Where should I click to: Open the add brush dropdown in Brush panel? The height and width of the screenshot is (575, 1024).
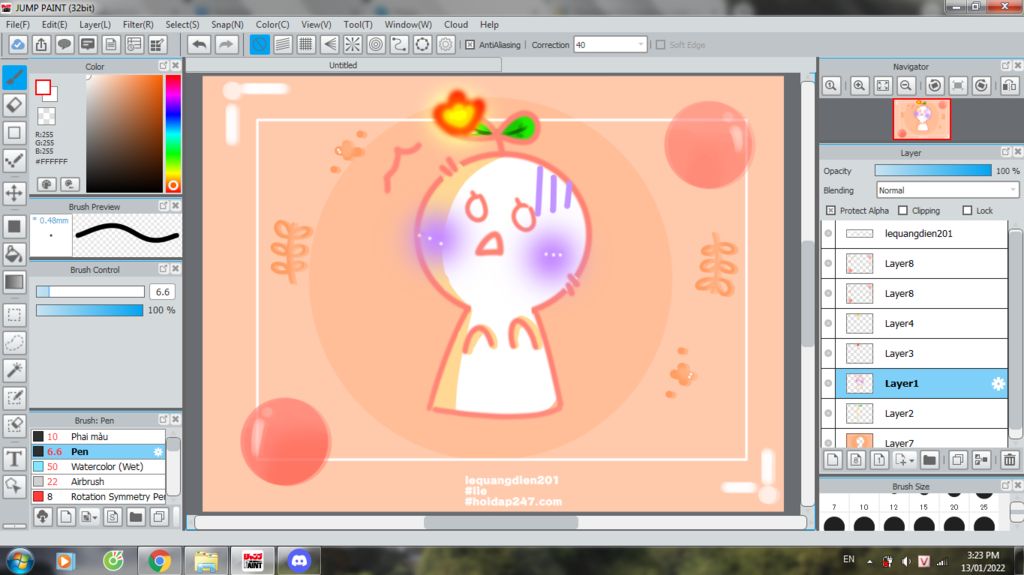point(95,518)
